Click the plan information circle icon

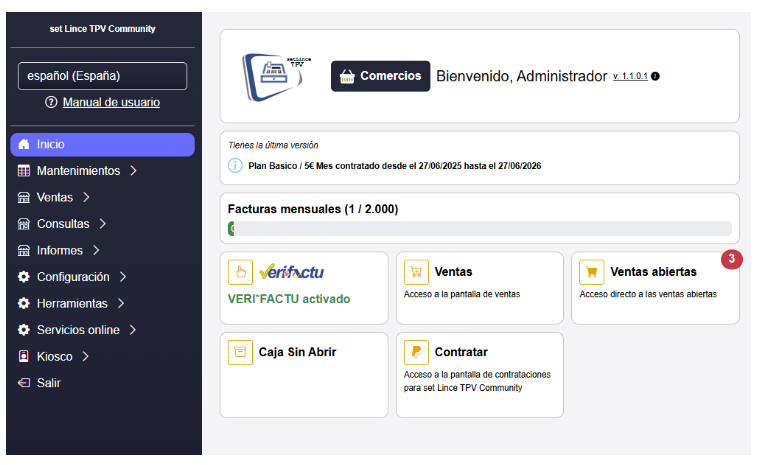[x=235, y=165]
